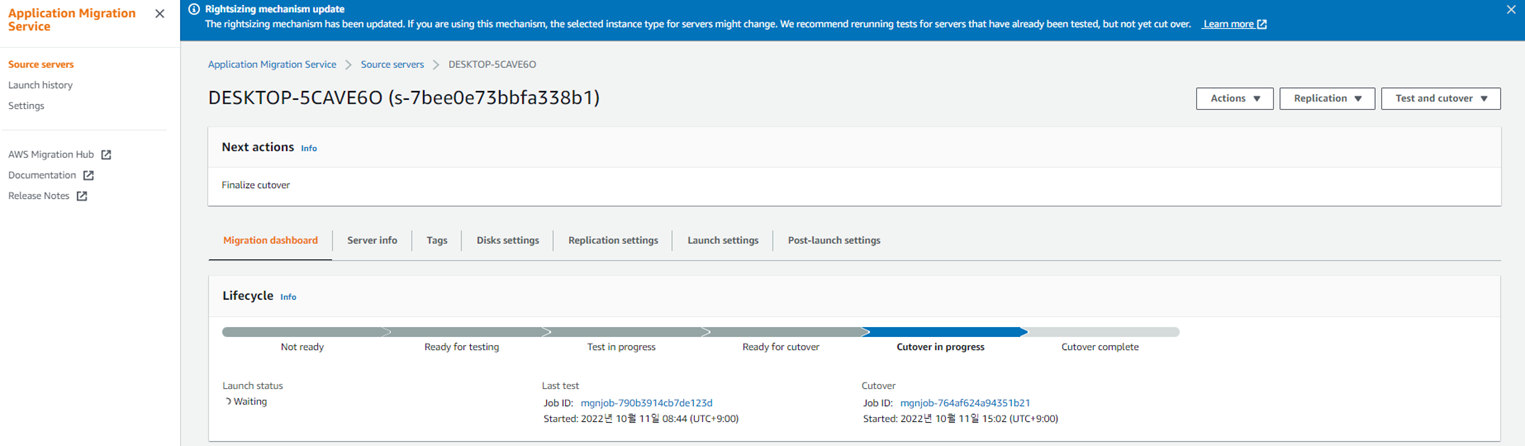The image size is (1525, 446).
Task: Open the AWS Migration Hub link
Action: pyautogui.click(x=51, y=155)
